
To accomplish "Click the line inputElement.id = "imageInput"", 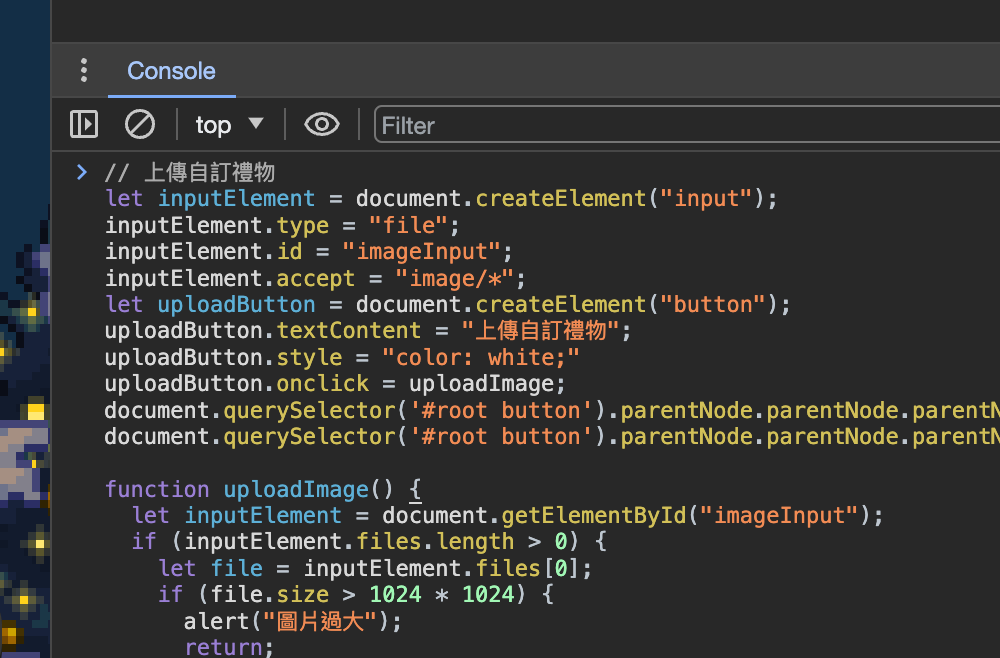I will pyautogui.click(x=309, y=252).
